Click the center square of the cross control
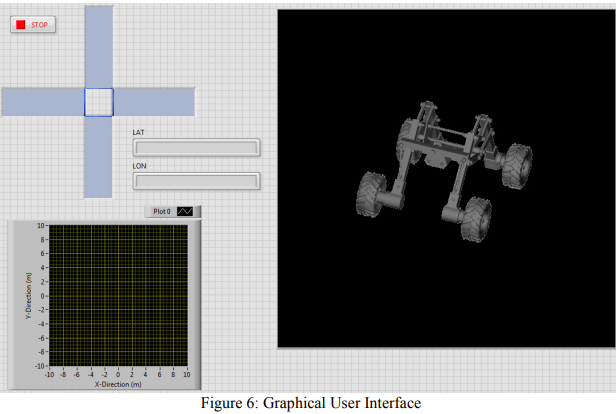This screenshot has width=616, height=414. coord(99,102)
